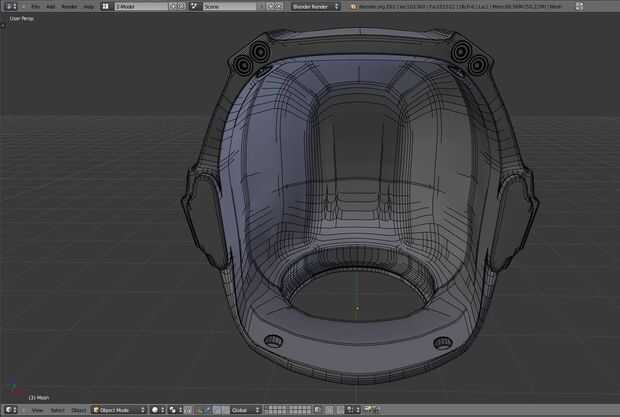Toggle the 3D manipulator widget
The image size is (620, 417).
199,410
